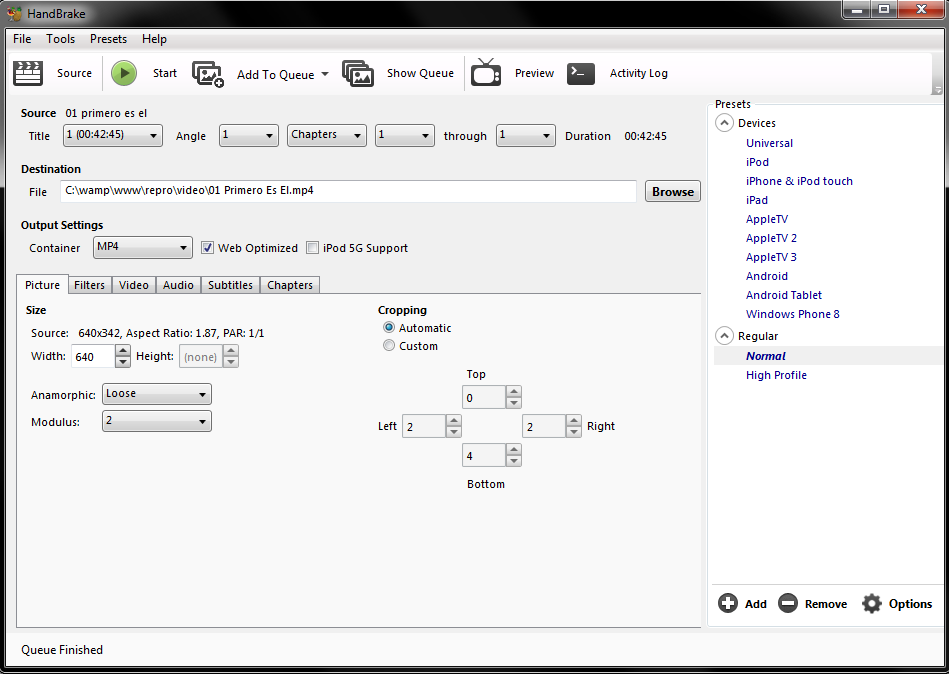
Task: Open the Anamorphic Loose dropdown
Action: (157, 394)
